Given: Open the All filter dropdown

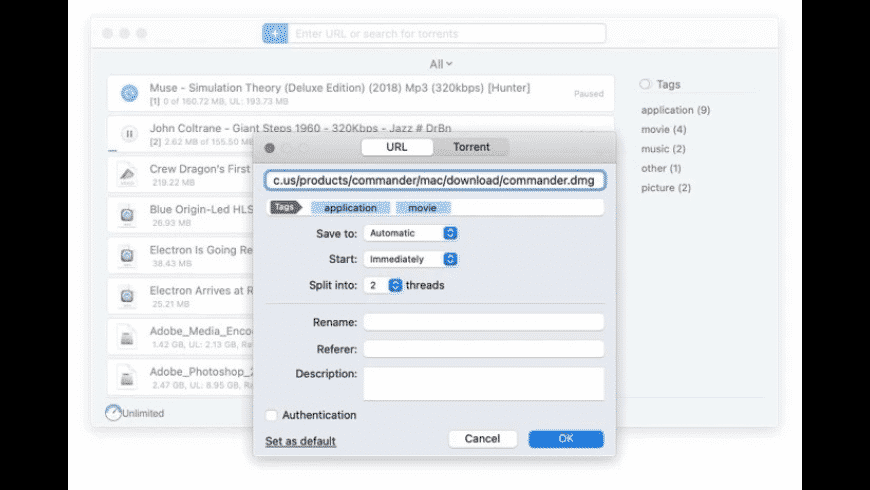Looking at the screenshot, I should click(441, 64).
